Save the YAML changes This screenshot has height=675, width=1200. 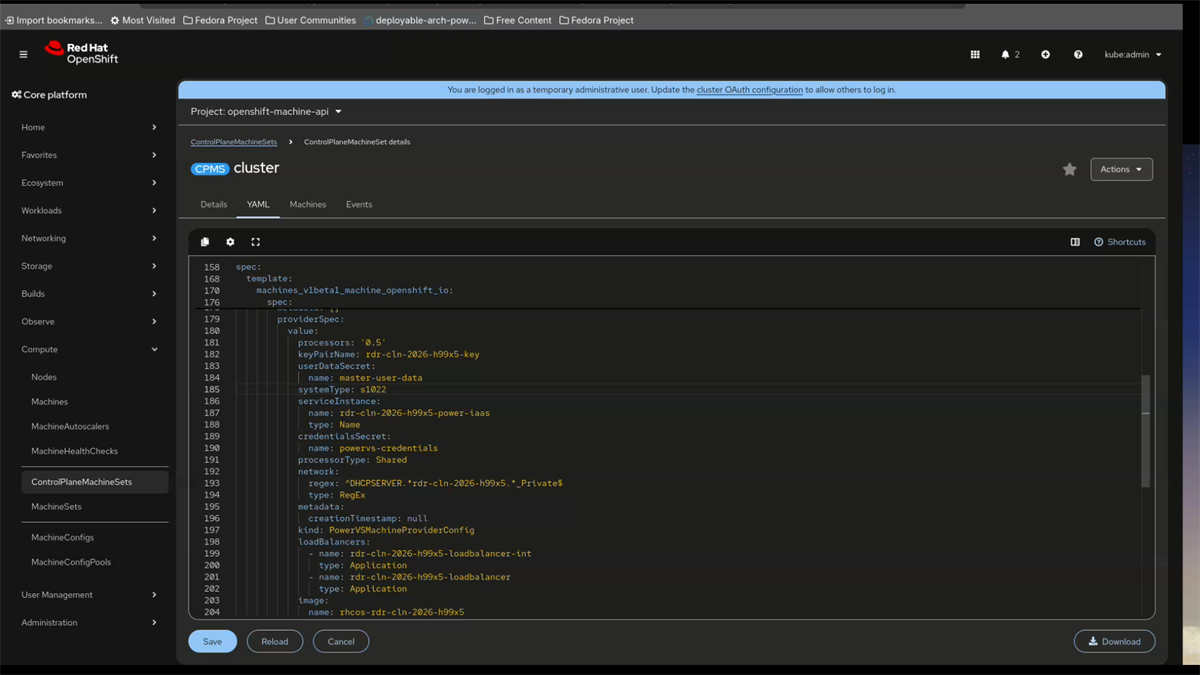(x=212, y=641)
